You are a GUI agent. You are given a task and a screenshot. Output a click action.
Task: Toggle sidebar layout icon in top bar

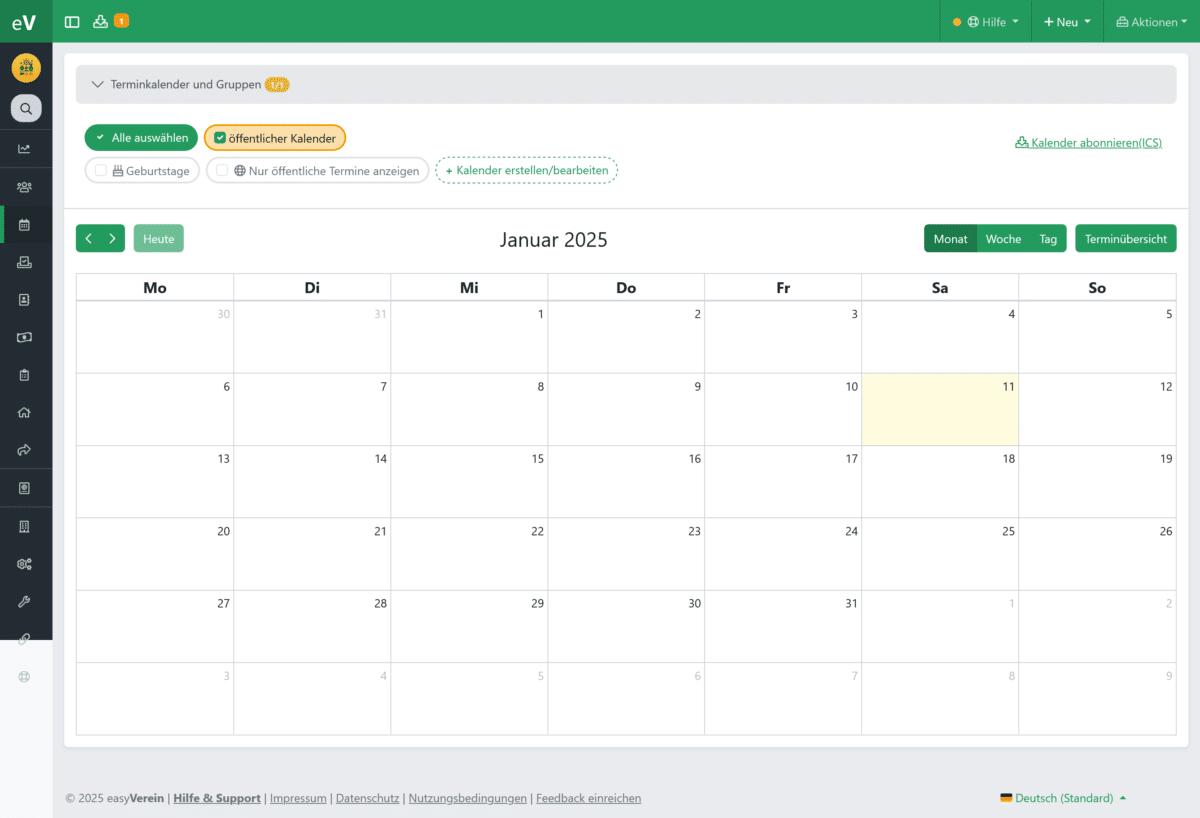[72, 21]
